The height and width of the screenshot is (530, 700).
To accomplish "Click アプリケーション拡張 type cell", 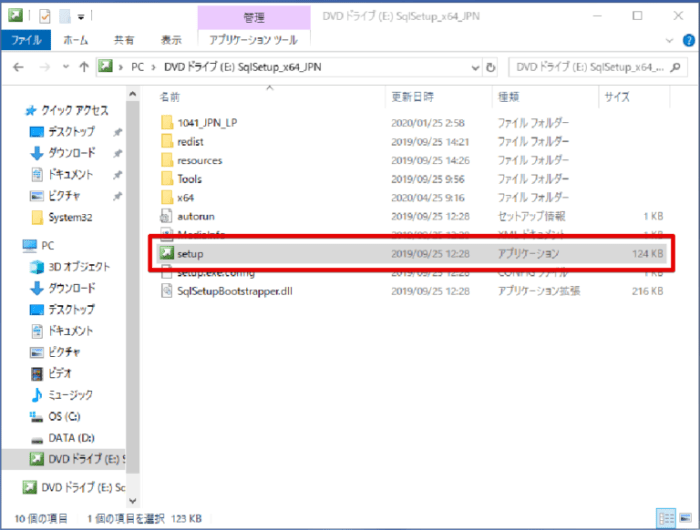I will (x=539, y=291).
